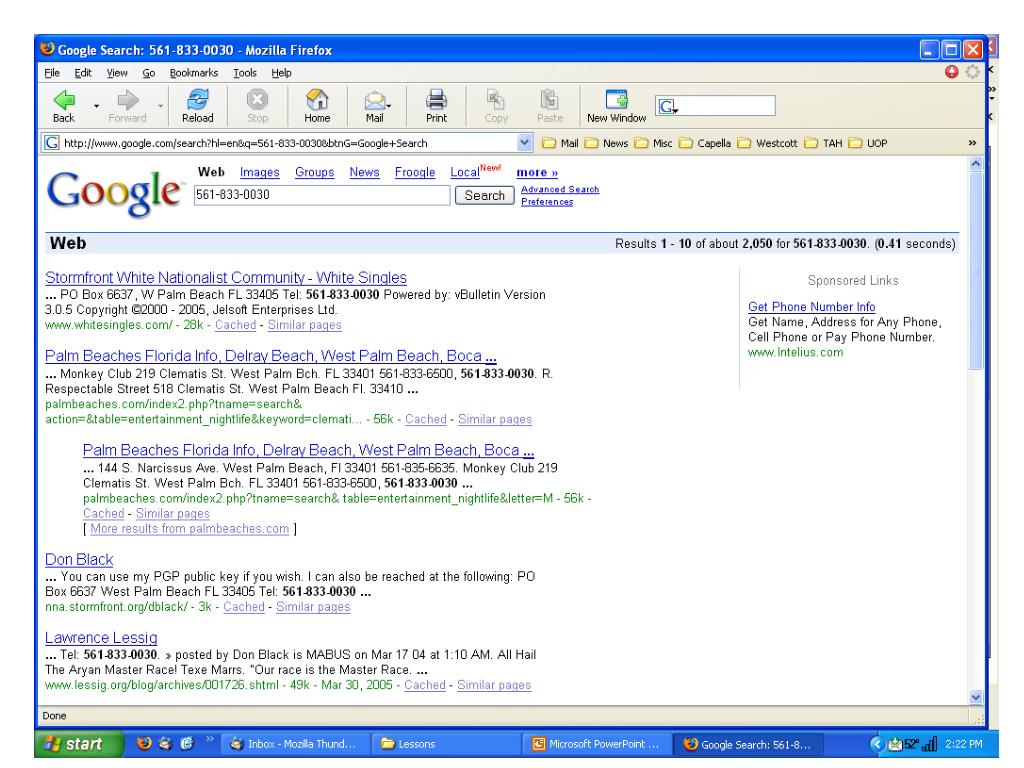Open the Don Black result
Screen dimensions: 1024x768
(x=79, y=560)
